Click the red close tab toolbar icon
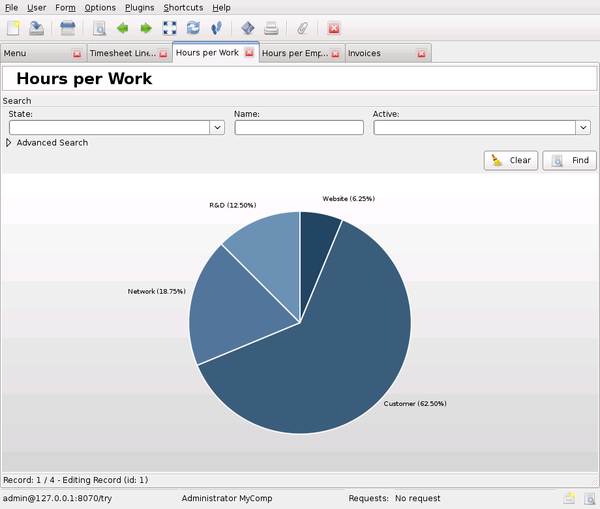The image size is (600, 509). [334, 28]
